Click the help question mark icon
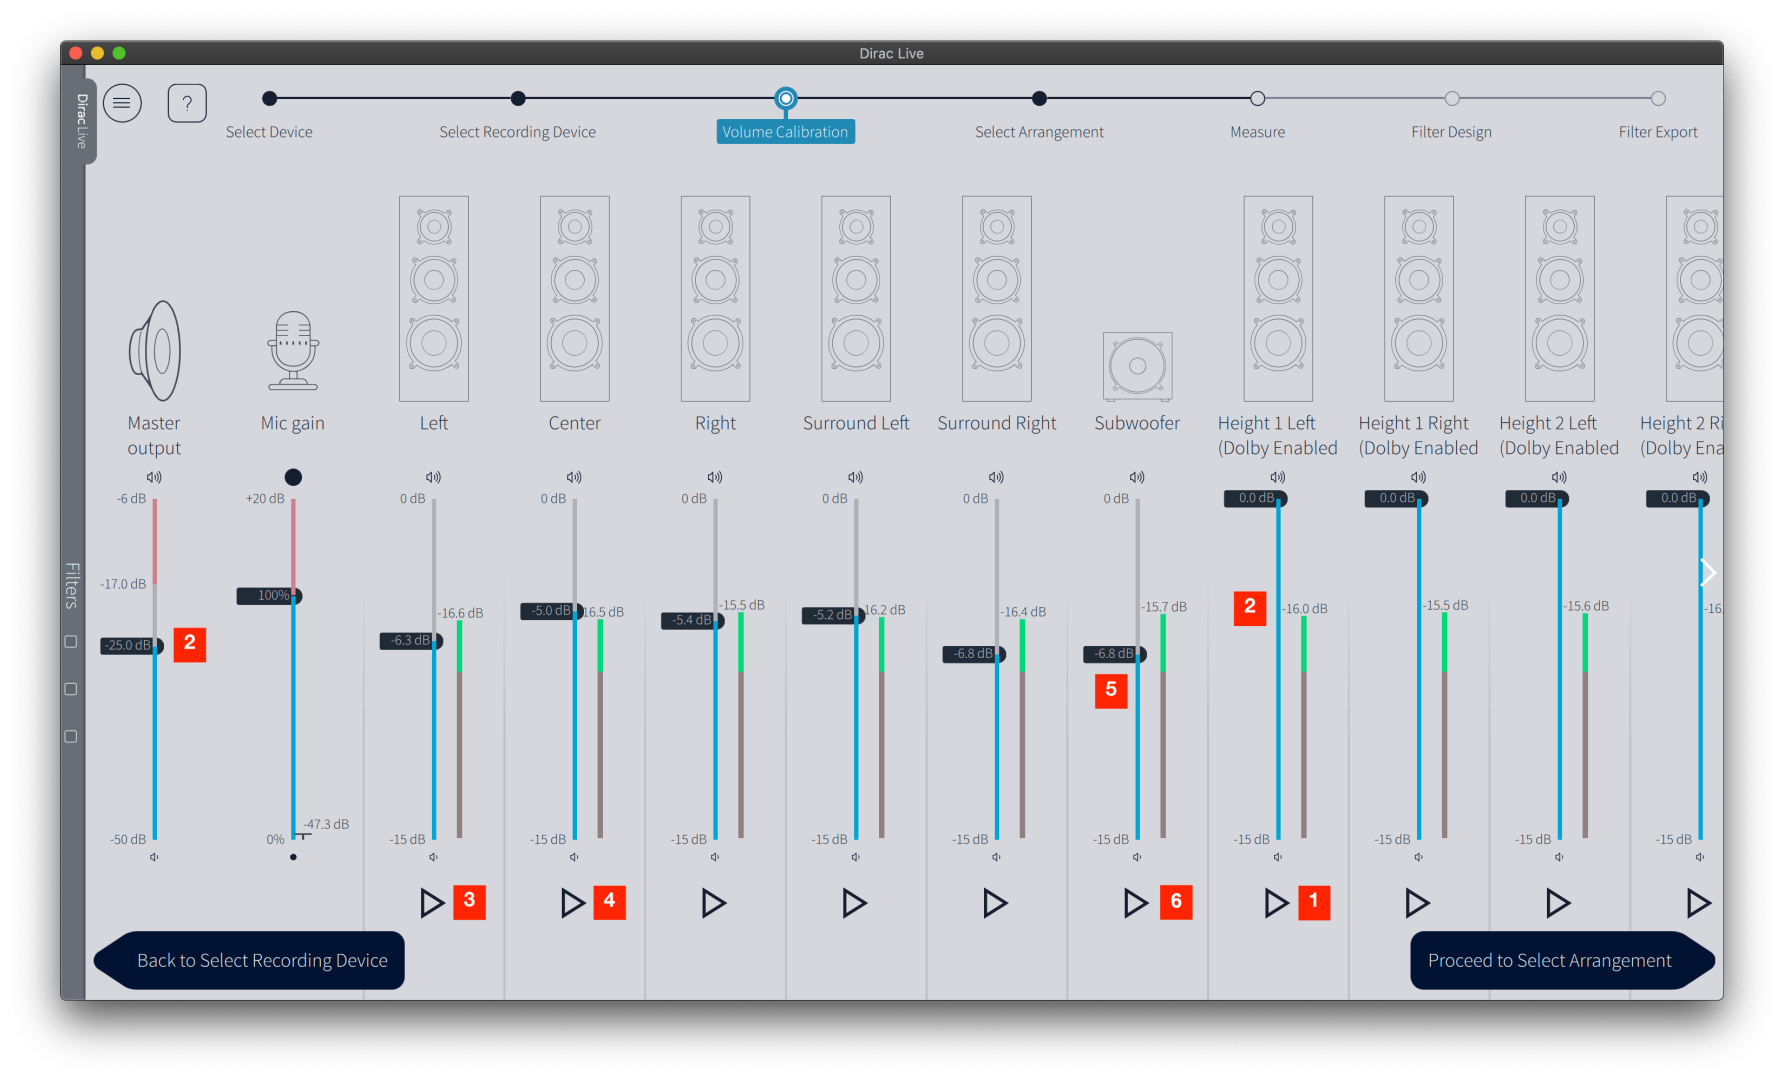The image size is (1784, 1080). coord(187,103)
